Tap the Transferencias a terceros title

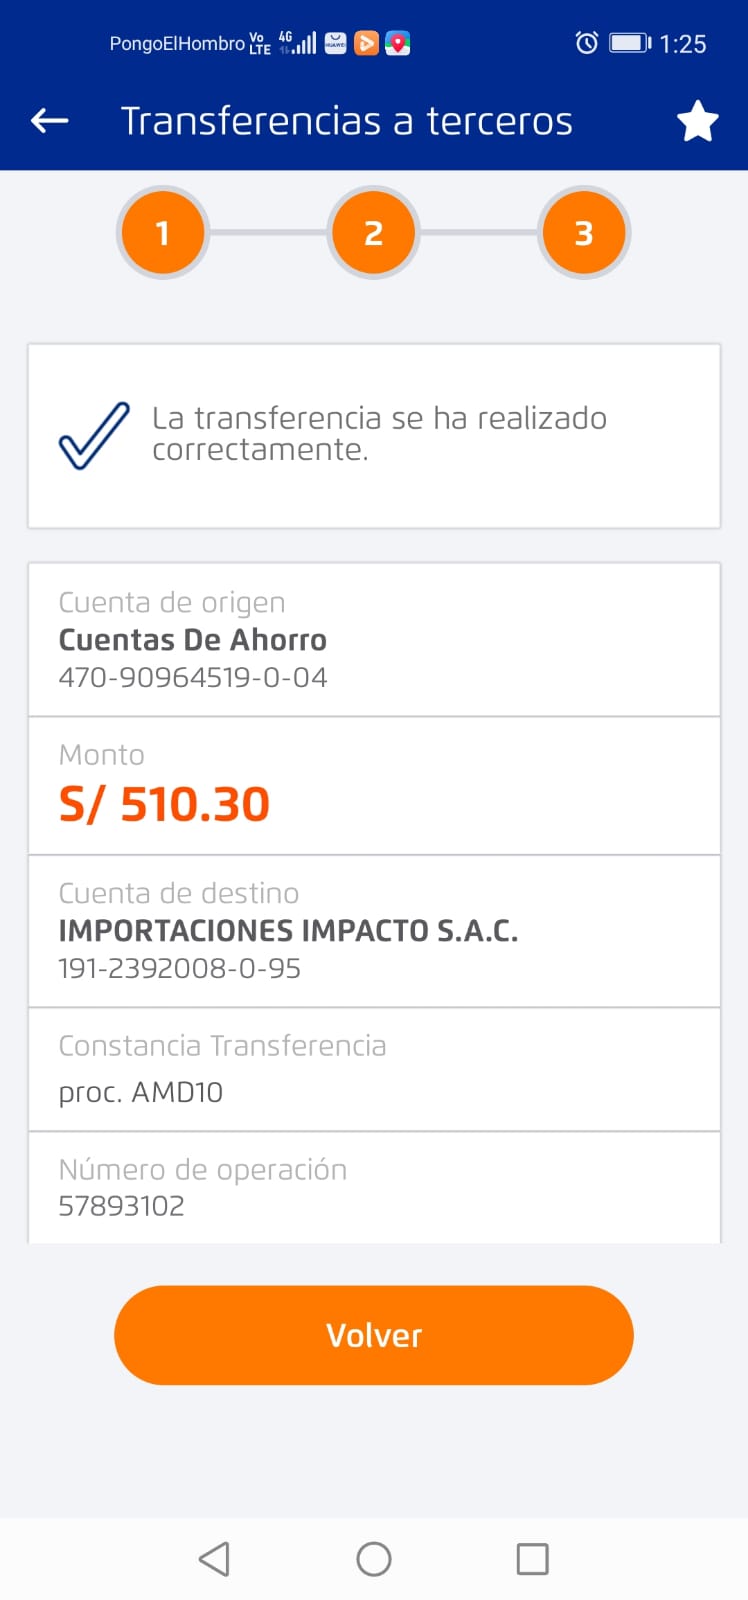346,121
